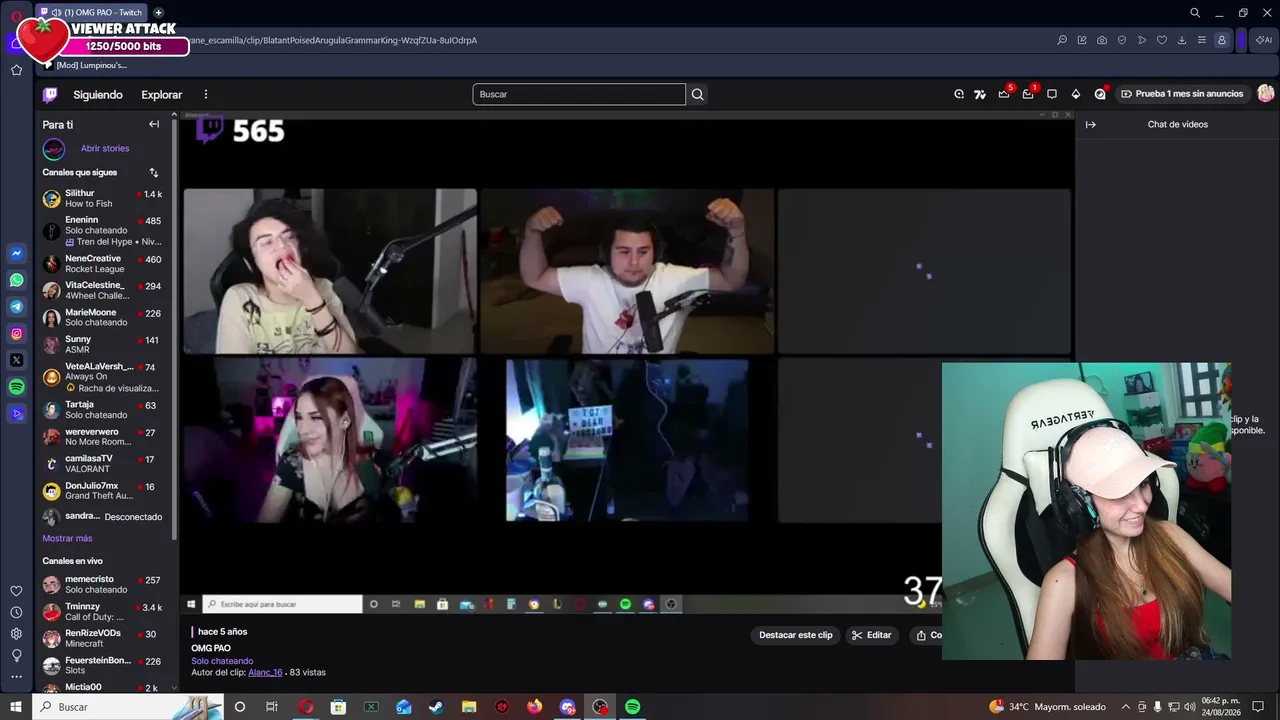Open memecristo's live channel

pyautogui.click(x=103, y=584)
